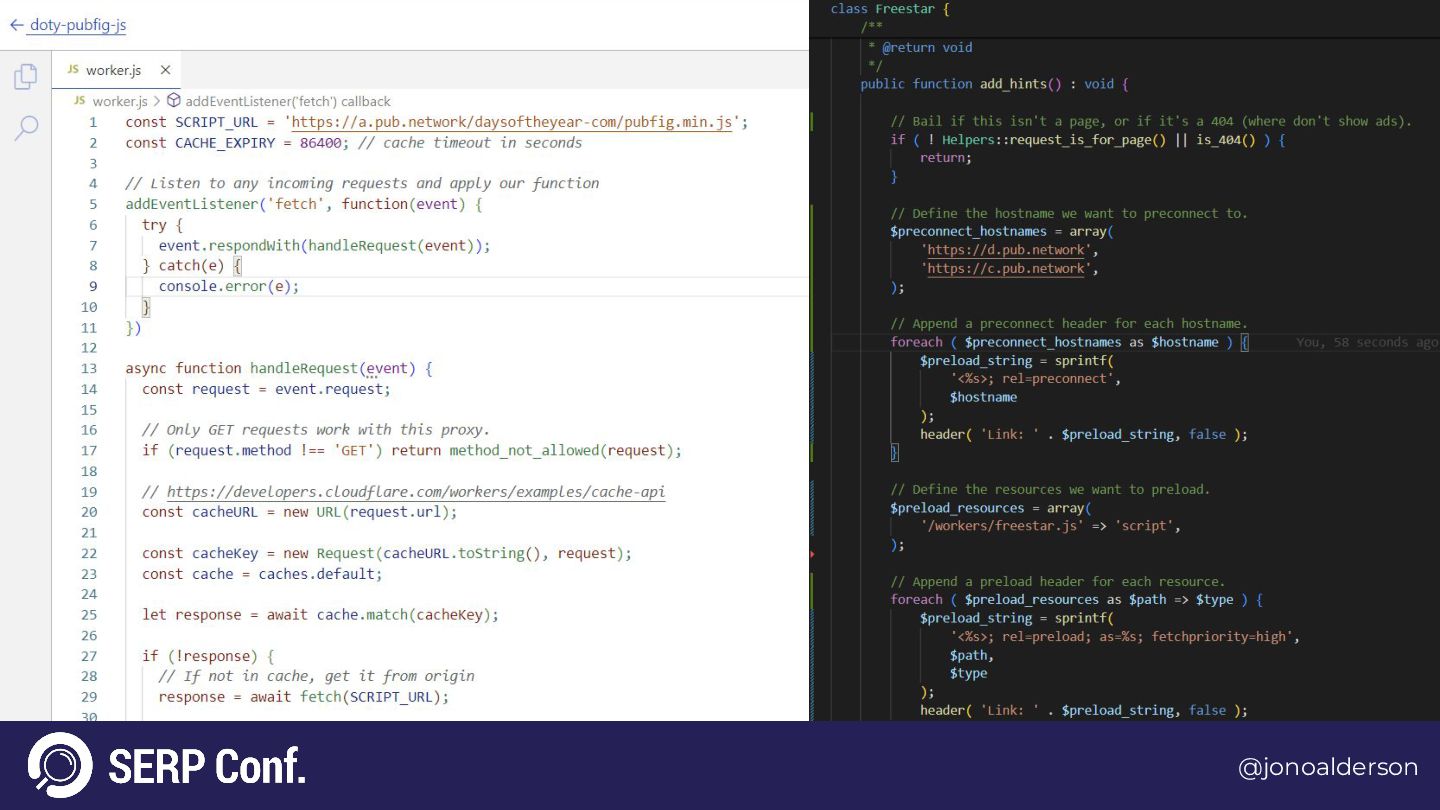Follow the a.pub.network pubfig.min.js URL
This screenshot has height=810, width=1440.
(x=514, y=122)
